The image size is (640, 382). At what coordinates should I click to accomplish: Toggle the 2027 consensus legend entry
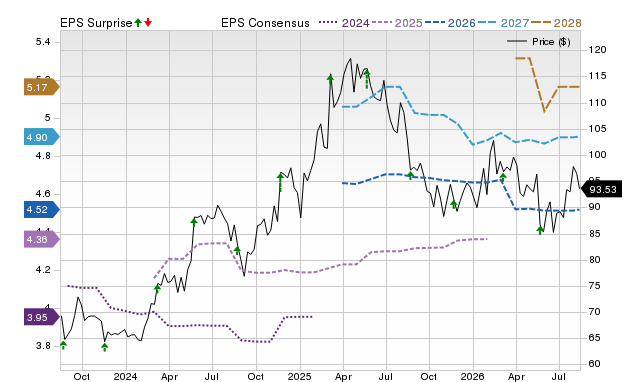[503, 23]
